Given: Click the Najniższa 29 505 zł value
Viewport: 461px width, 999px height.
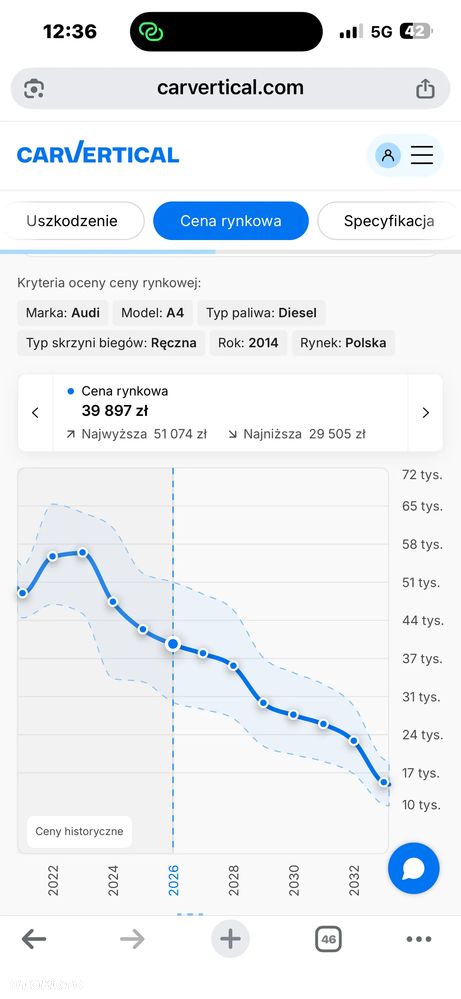Looking at the screenshot, I should [297, 434].
